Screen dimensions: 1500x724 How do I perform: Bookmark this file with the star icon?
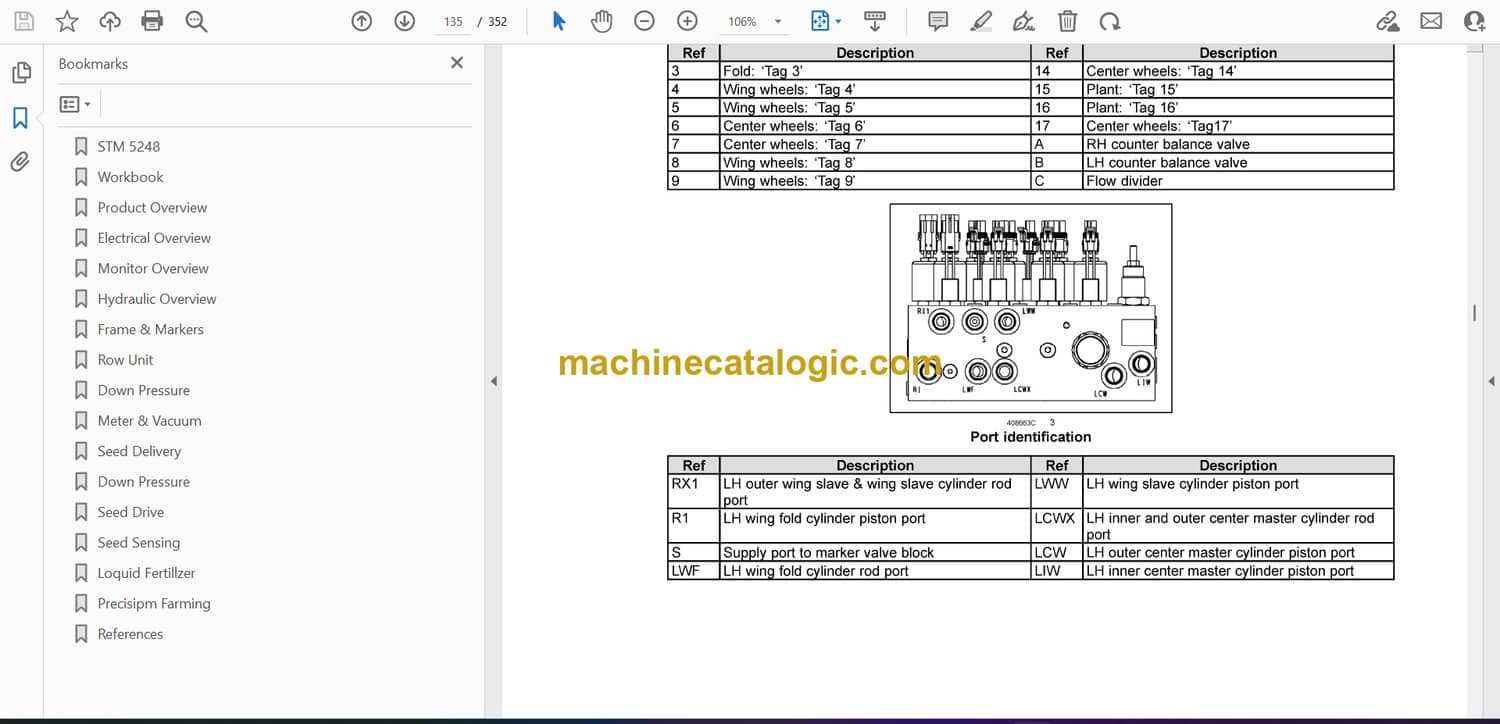tap(67, 21)
